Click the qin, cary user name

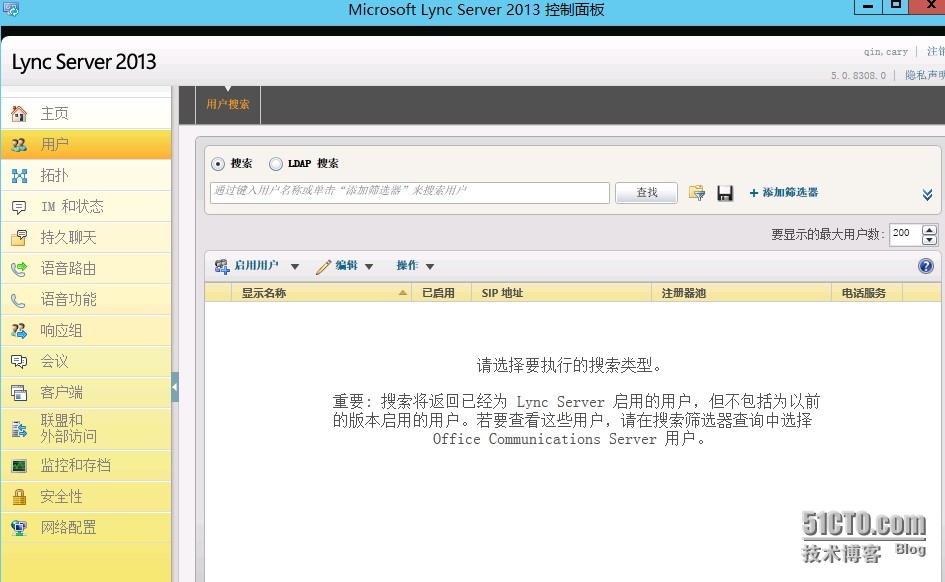885,52
